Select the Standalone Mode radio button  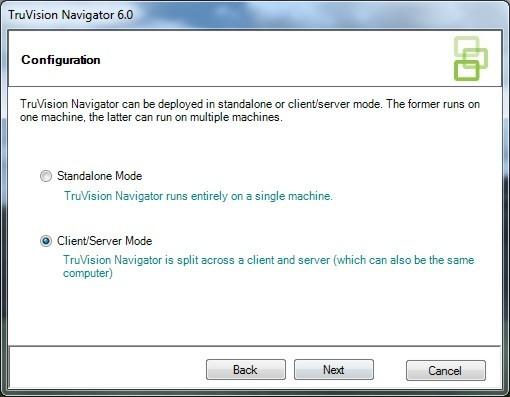point(46,176)
